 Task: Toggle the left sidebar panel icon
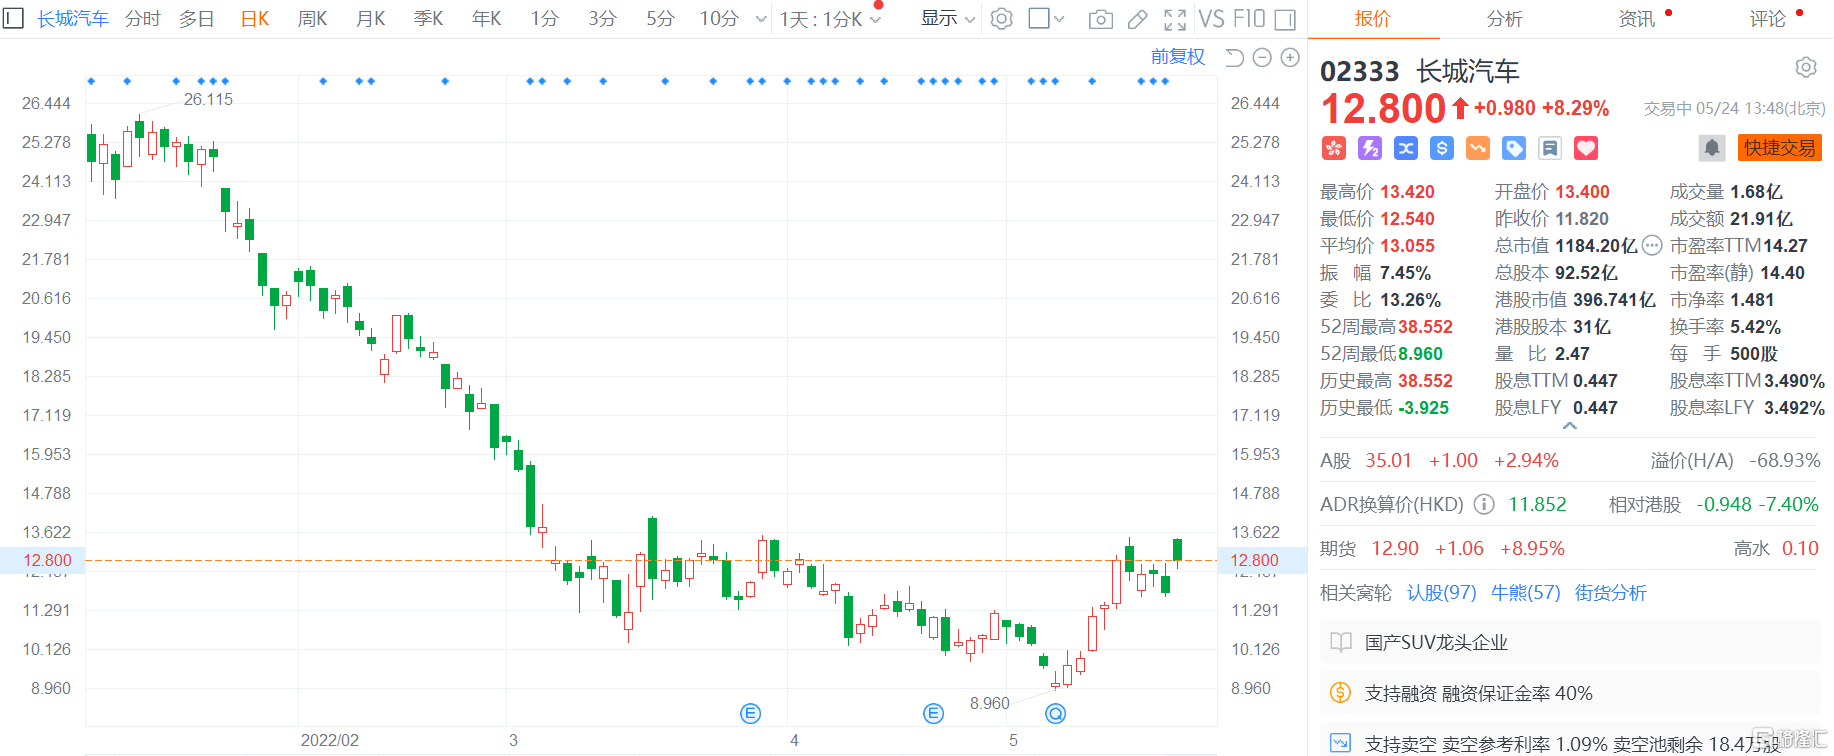pyautogui.click(x=13, y=18)
